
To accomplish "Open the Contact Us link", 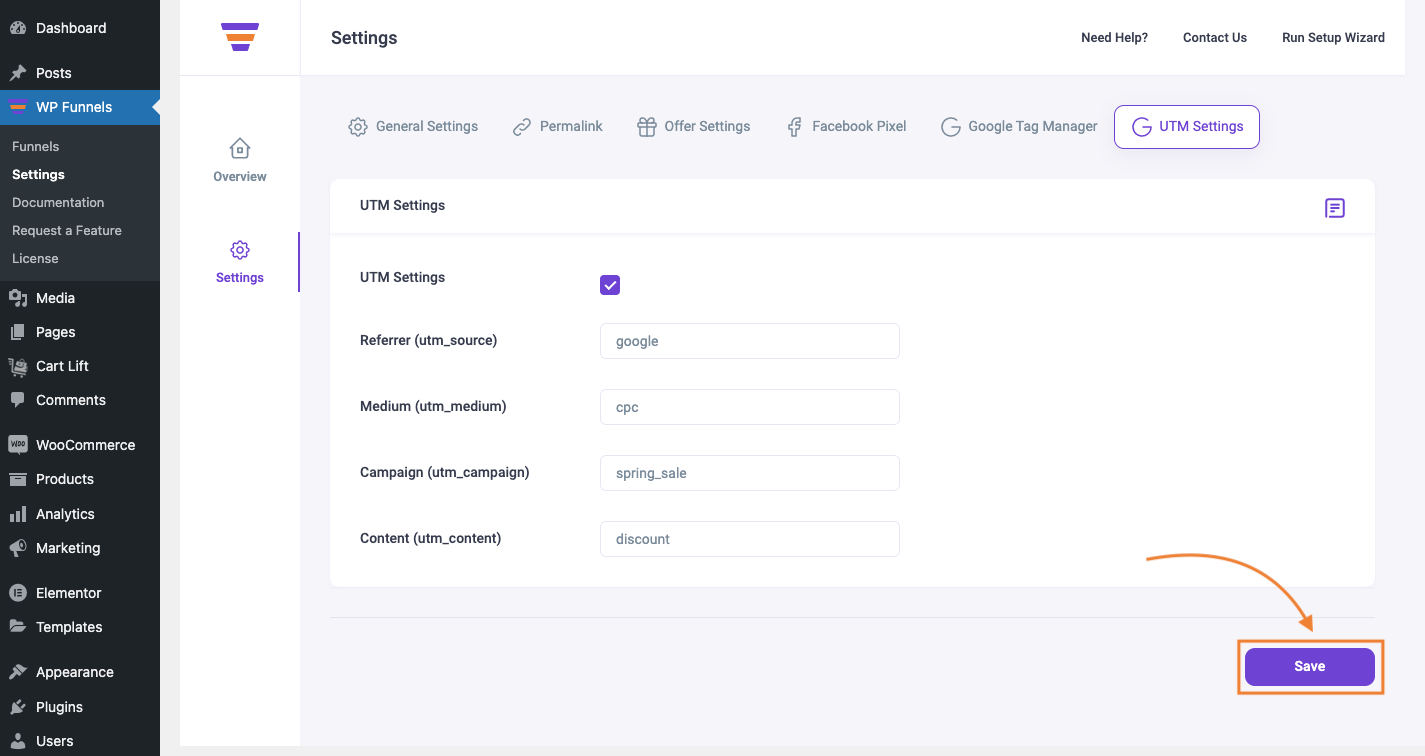I will (x=1215, y=38).
